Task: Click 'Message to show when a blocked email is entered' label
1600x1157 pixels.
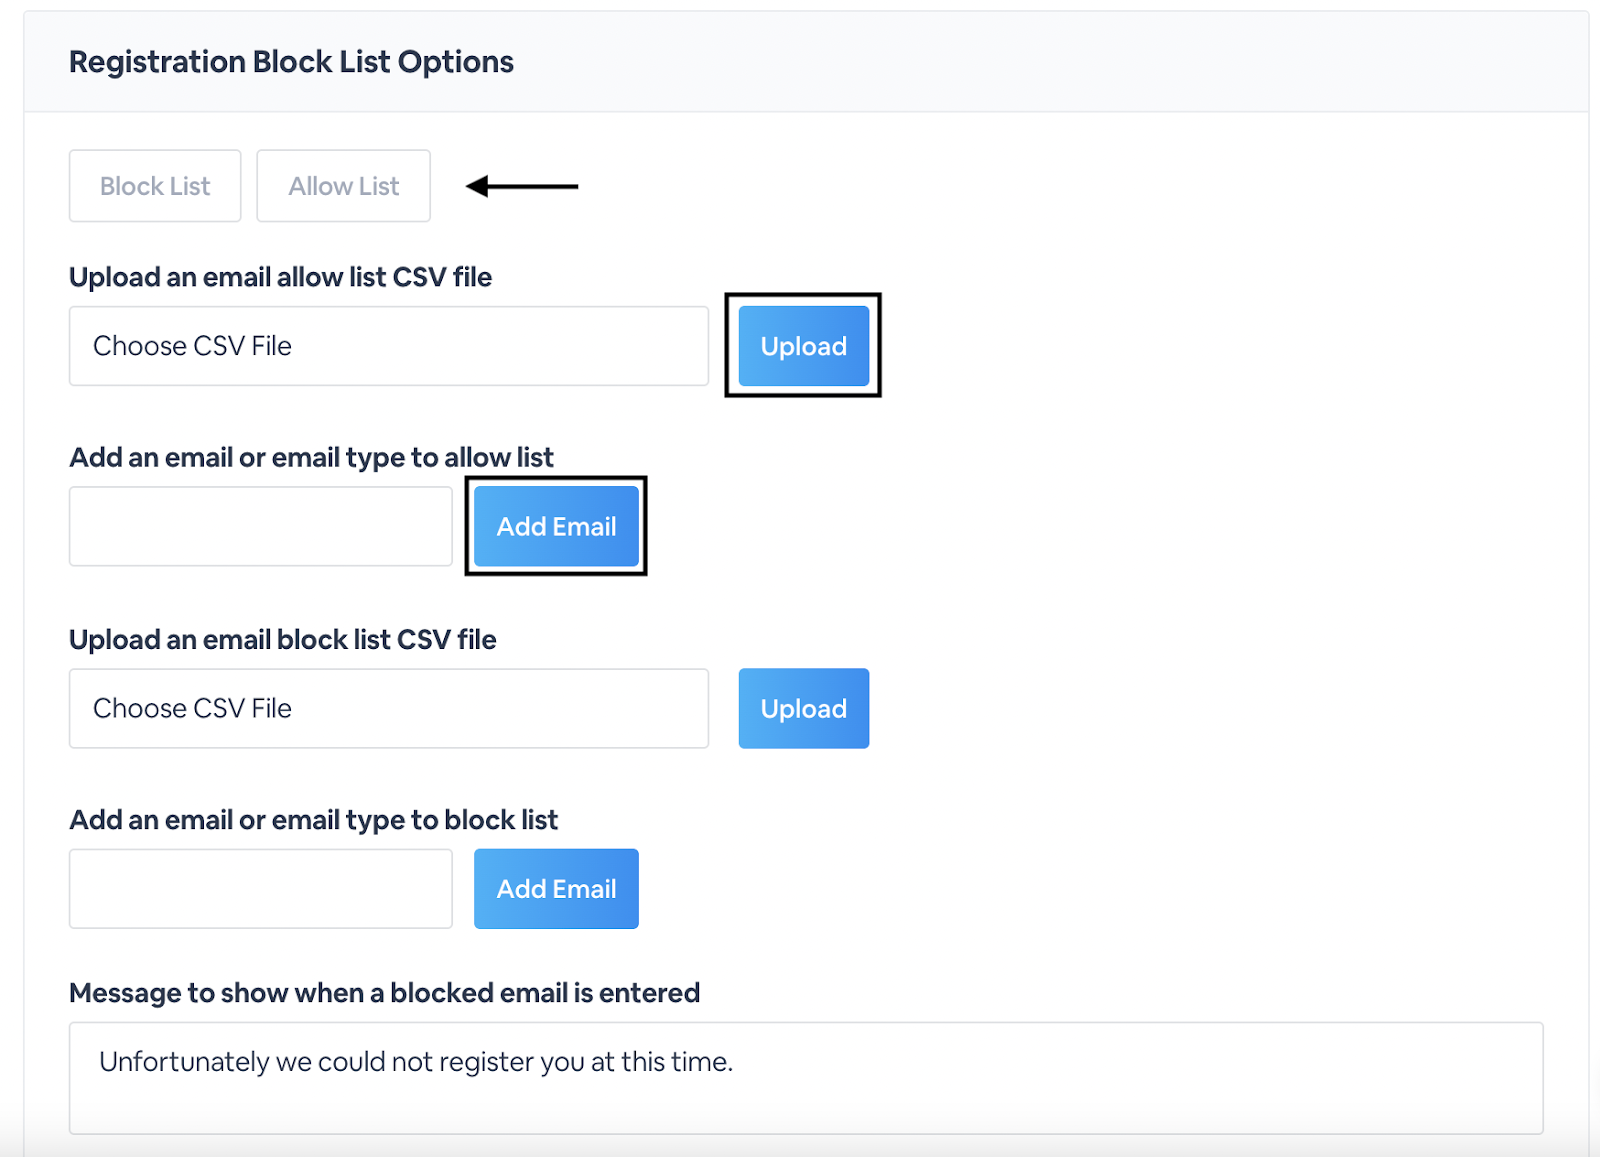Action: tap(384, 993)
